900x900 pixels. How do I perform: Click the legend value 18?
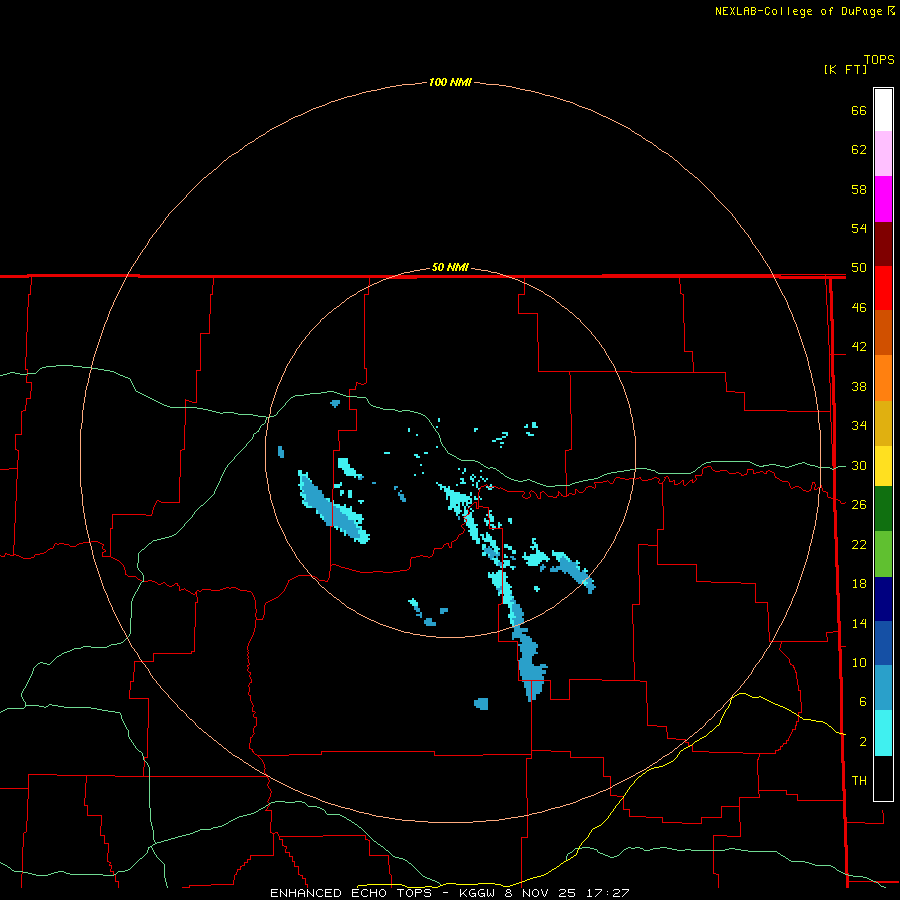[x=859, y=584]
